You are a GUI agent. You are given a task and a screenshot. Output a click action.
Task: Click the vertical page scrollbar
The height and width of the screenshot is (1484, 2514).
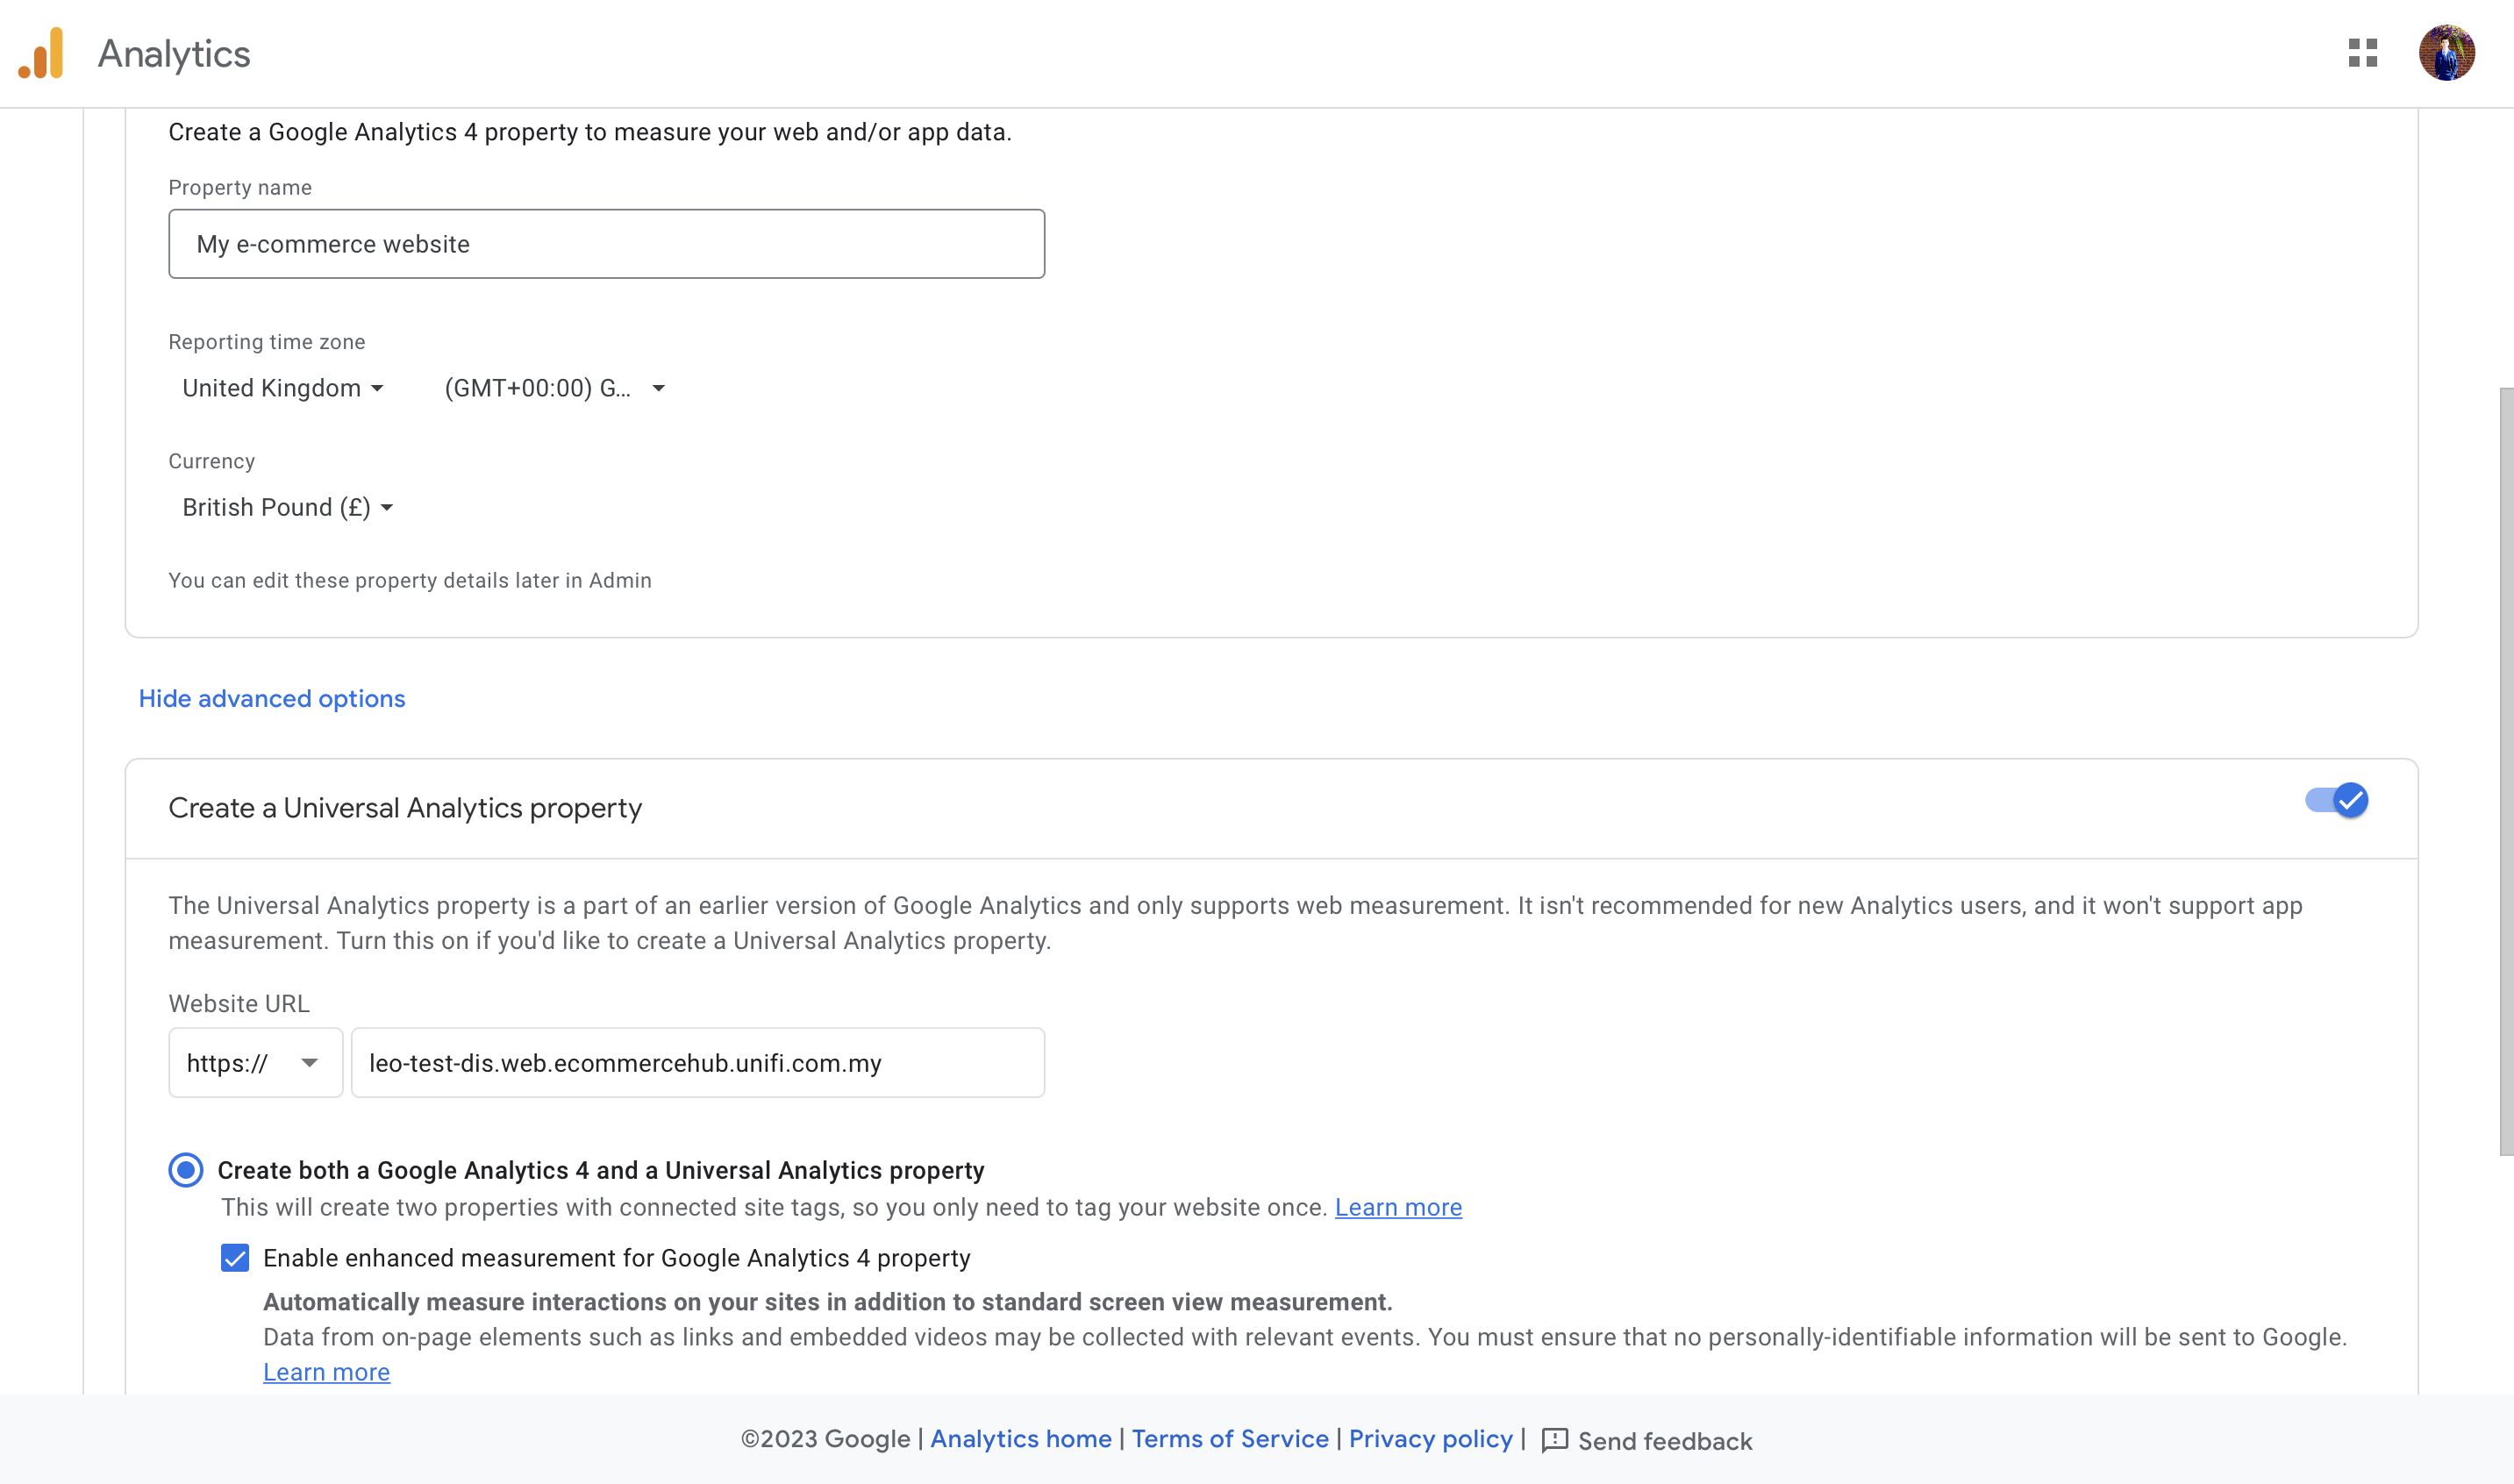point(2505,770)
